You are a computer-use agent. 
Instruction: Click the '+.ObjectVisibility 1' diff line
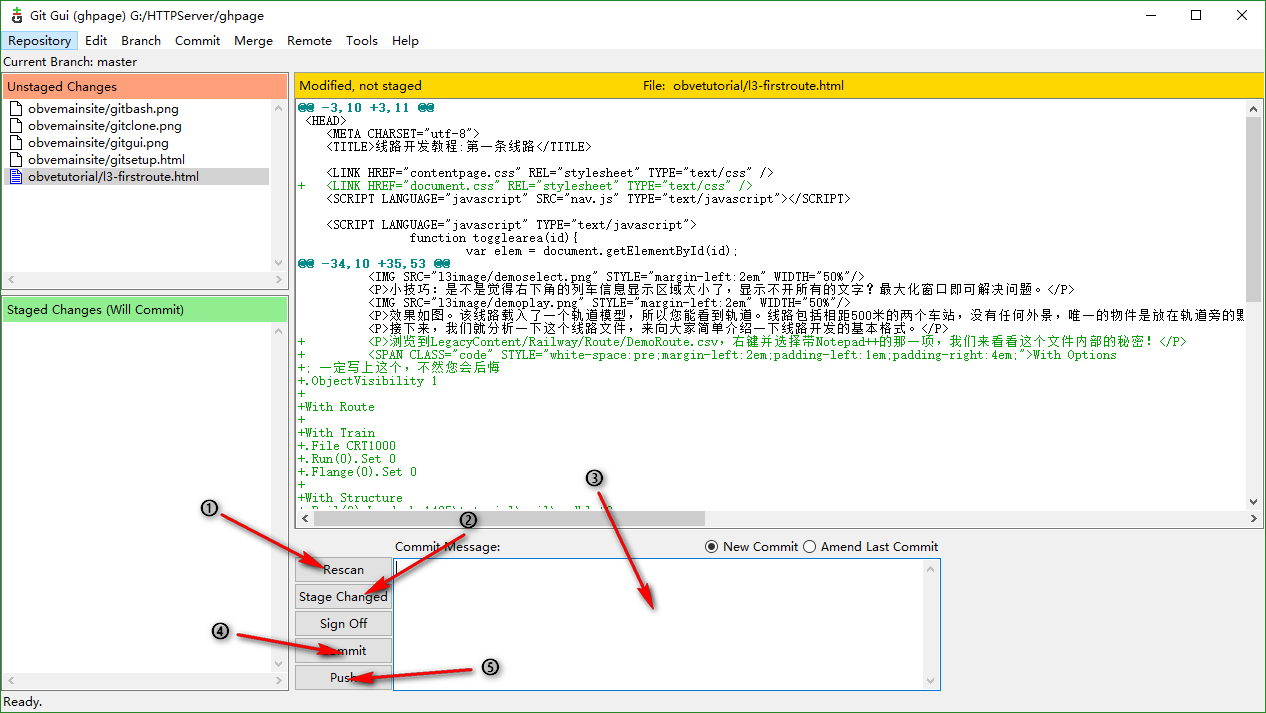[x=367, y=381]
